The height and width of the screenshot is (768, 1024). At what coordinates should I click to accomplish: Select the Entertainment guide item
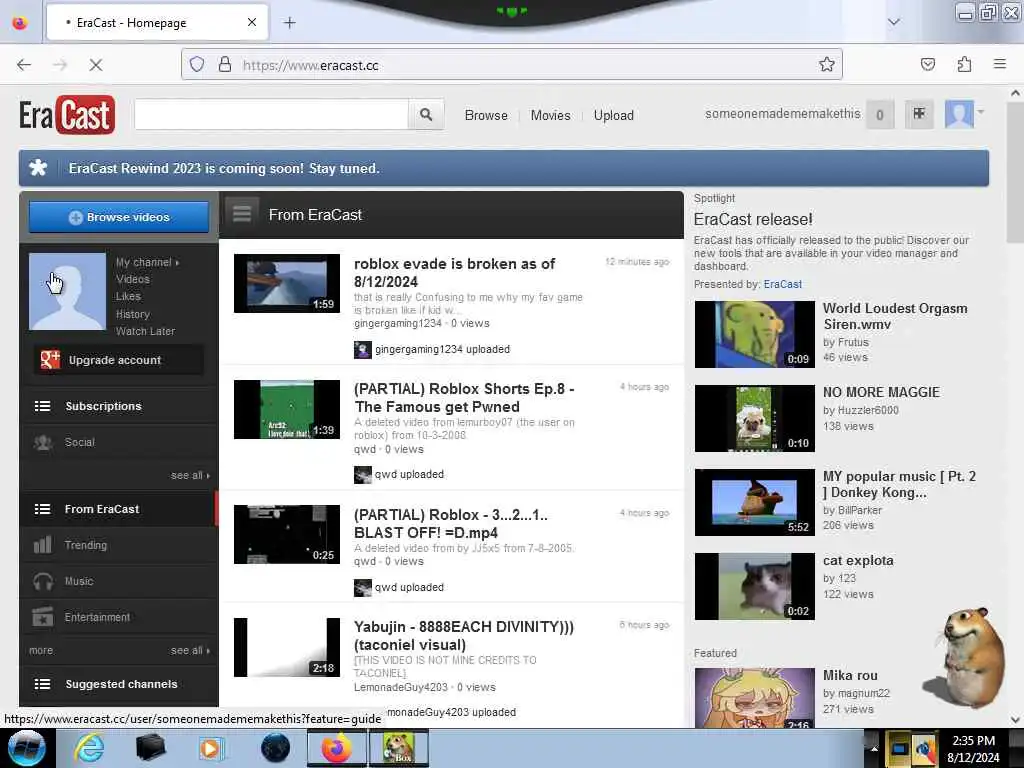119,617
